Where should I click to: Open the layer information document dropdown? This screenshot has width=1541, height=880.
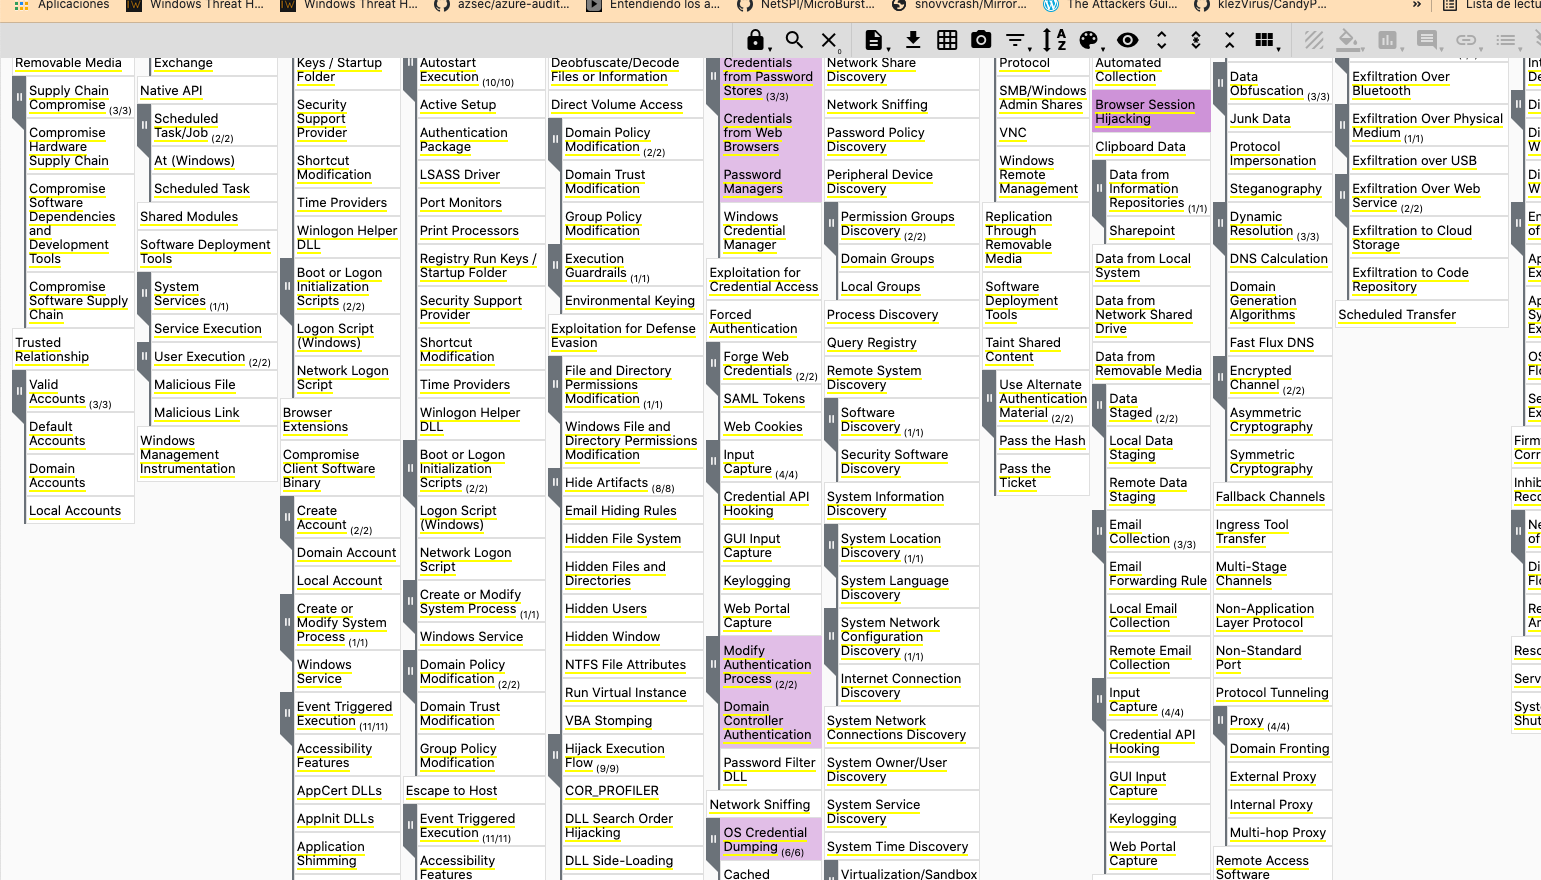(x=875, y=40)
